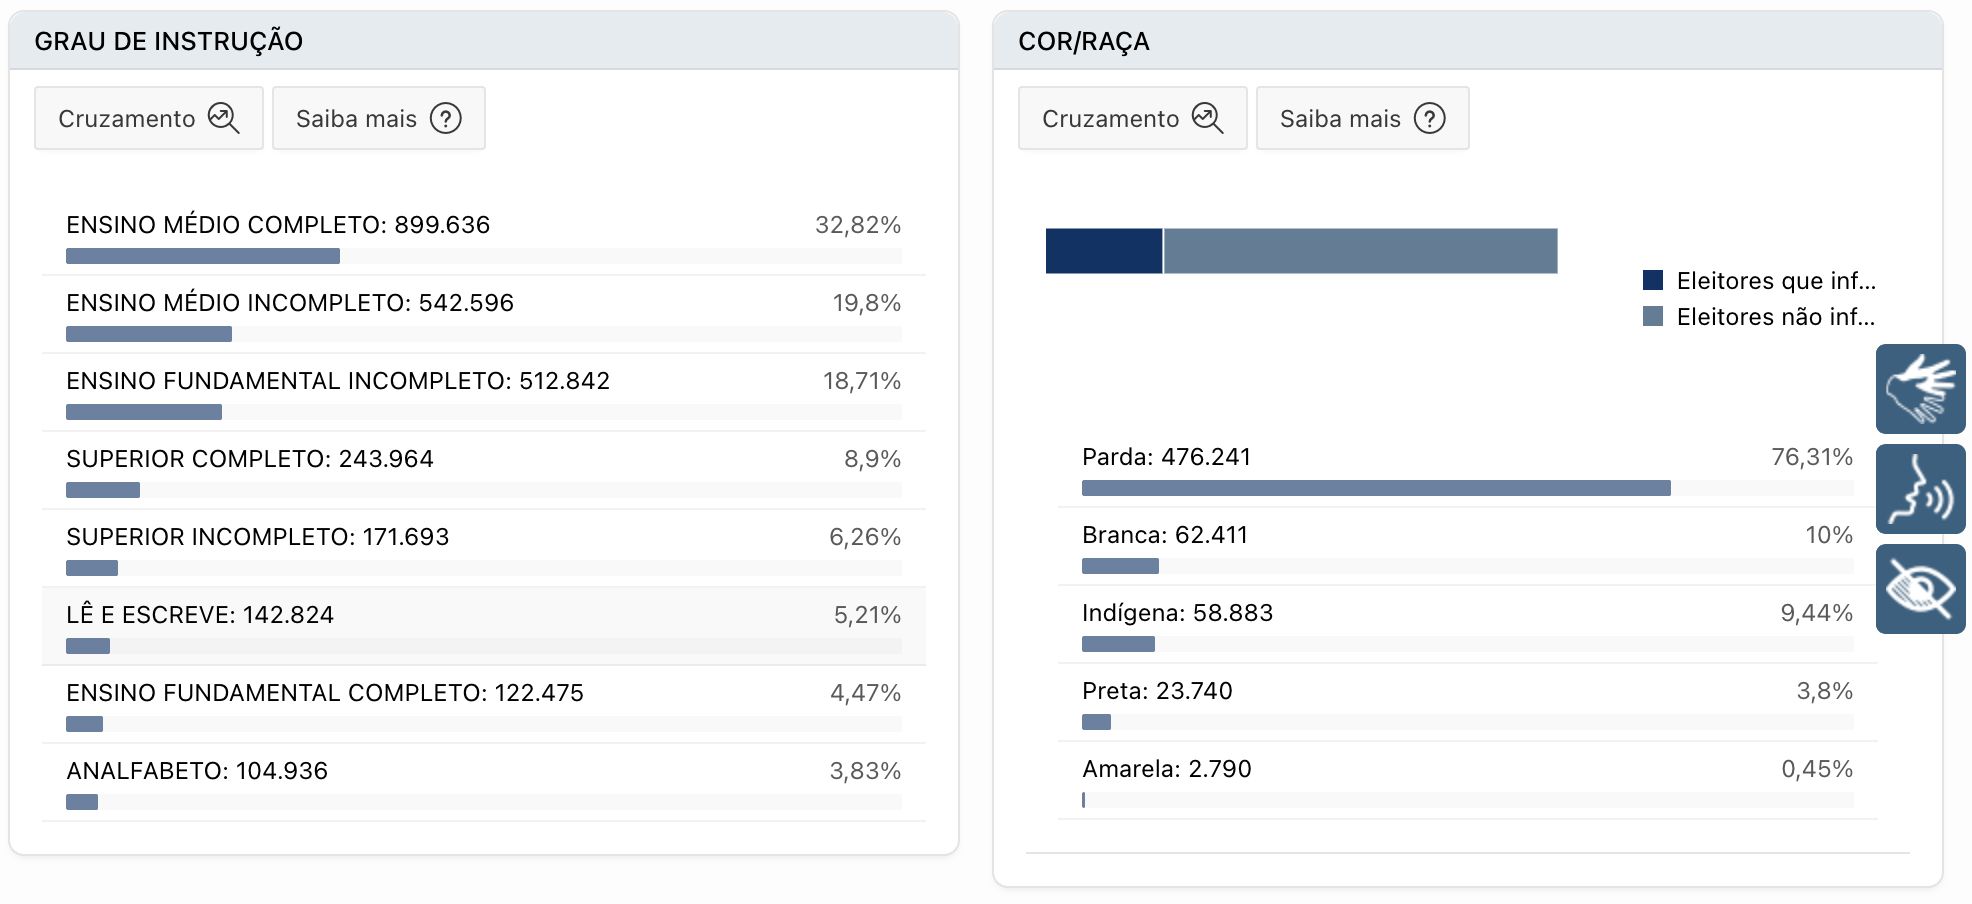Click the light blue legend square
This screenshot has width=1972, height=904.
coord(1652,317)
